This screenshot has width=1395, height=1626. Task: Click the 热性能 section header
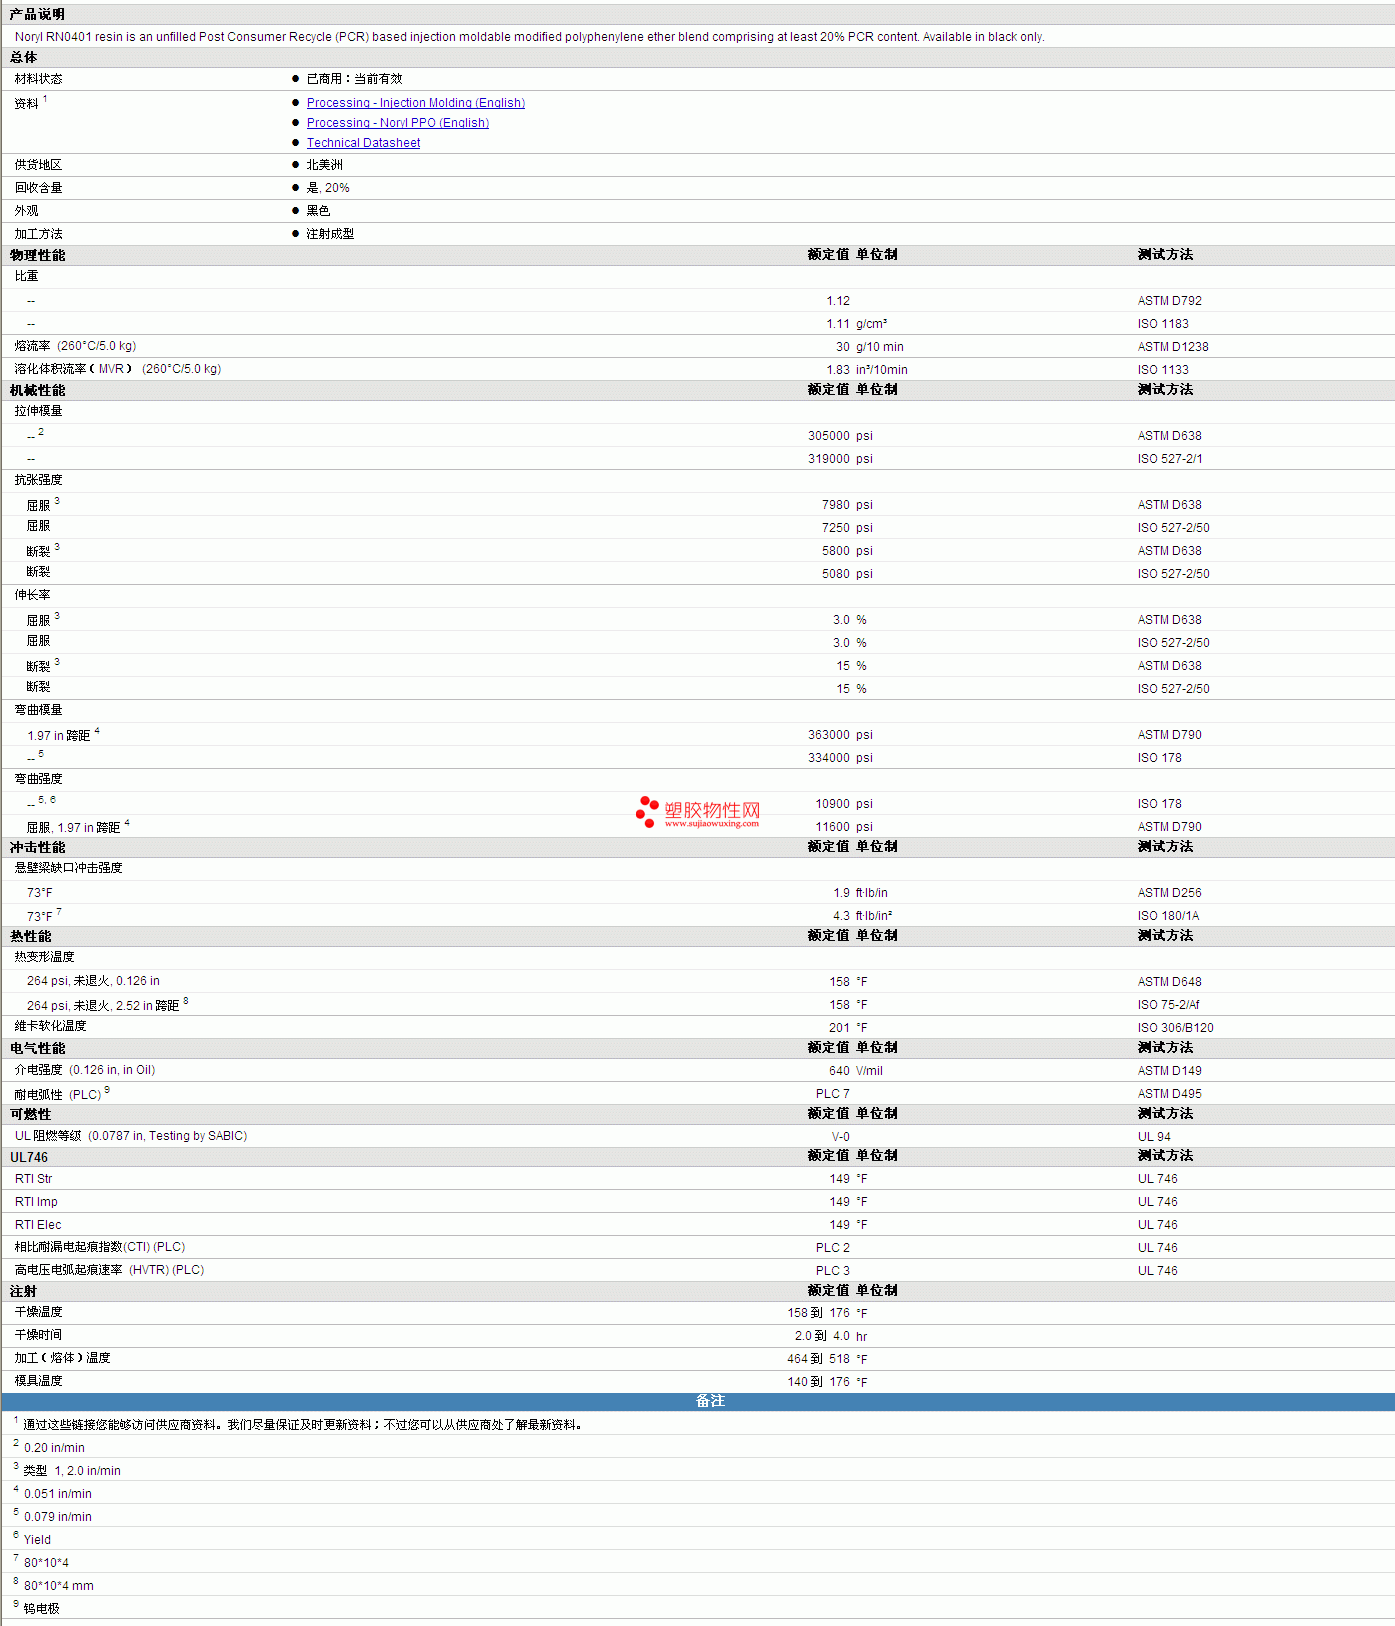pos(30,936)
